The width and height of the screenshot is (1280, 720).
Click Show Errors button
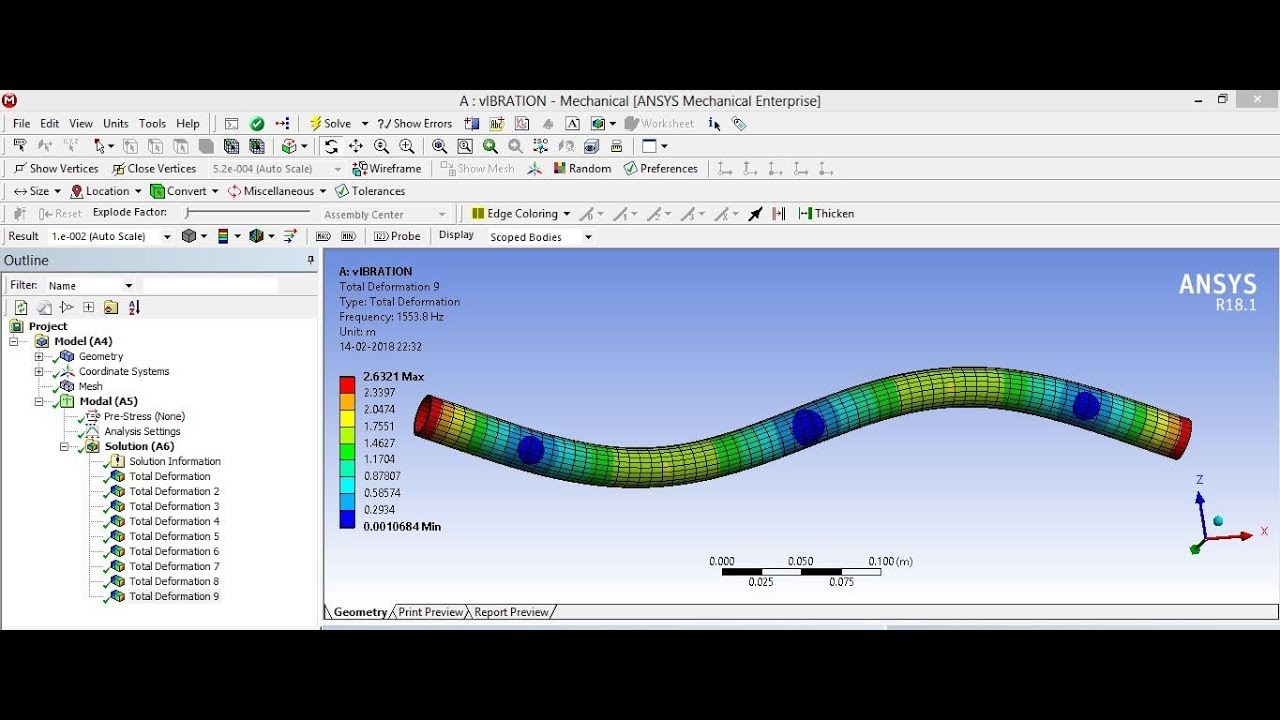click(415, 124)
